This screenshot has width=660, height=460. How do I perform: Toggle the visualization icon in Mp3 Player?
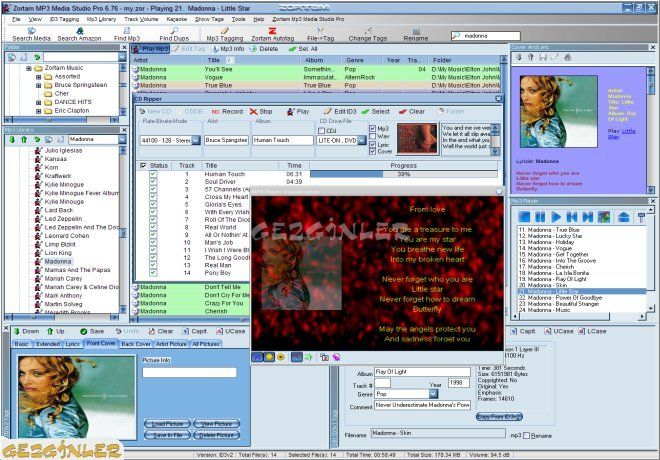[604, 217]
